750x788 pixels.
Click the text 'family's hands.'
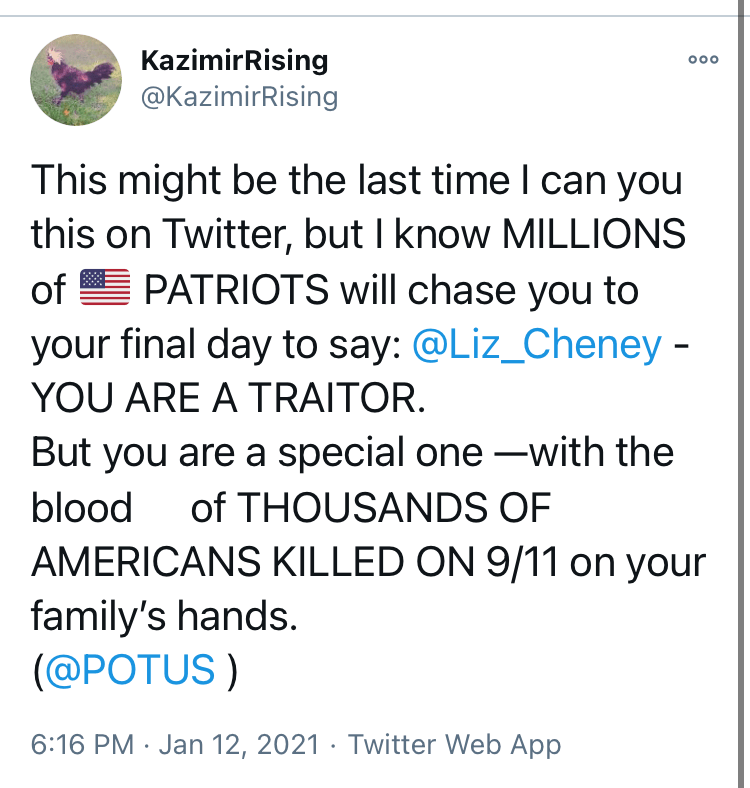pos(164,616)
